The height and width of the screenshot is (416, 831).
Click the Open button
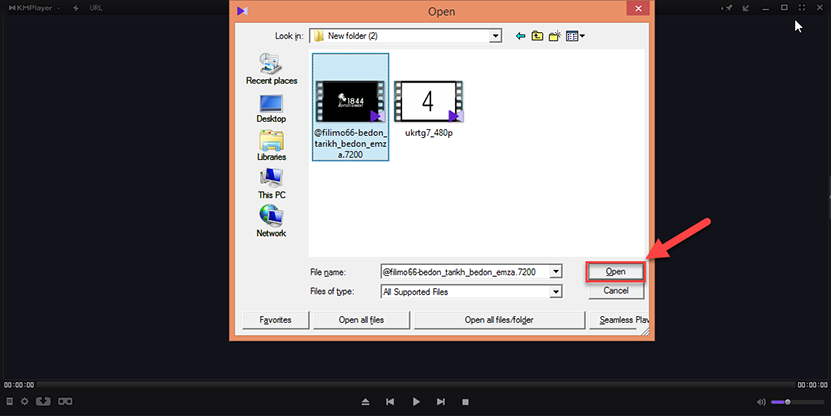[x=615, y=272]
